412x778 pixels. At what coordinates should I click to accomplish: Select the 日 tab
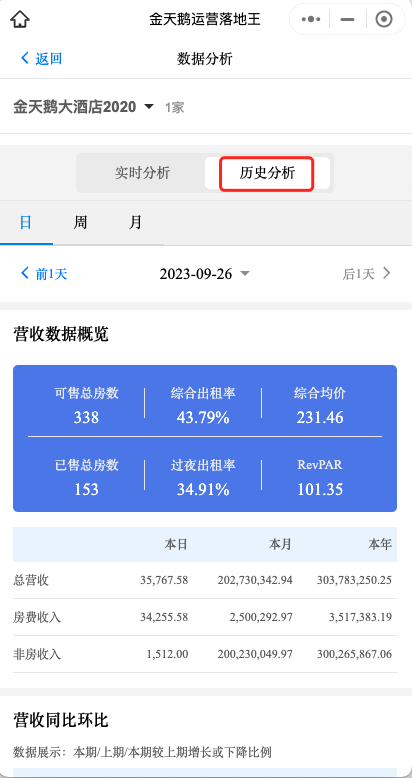tap(26, 222)
